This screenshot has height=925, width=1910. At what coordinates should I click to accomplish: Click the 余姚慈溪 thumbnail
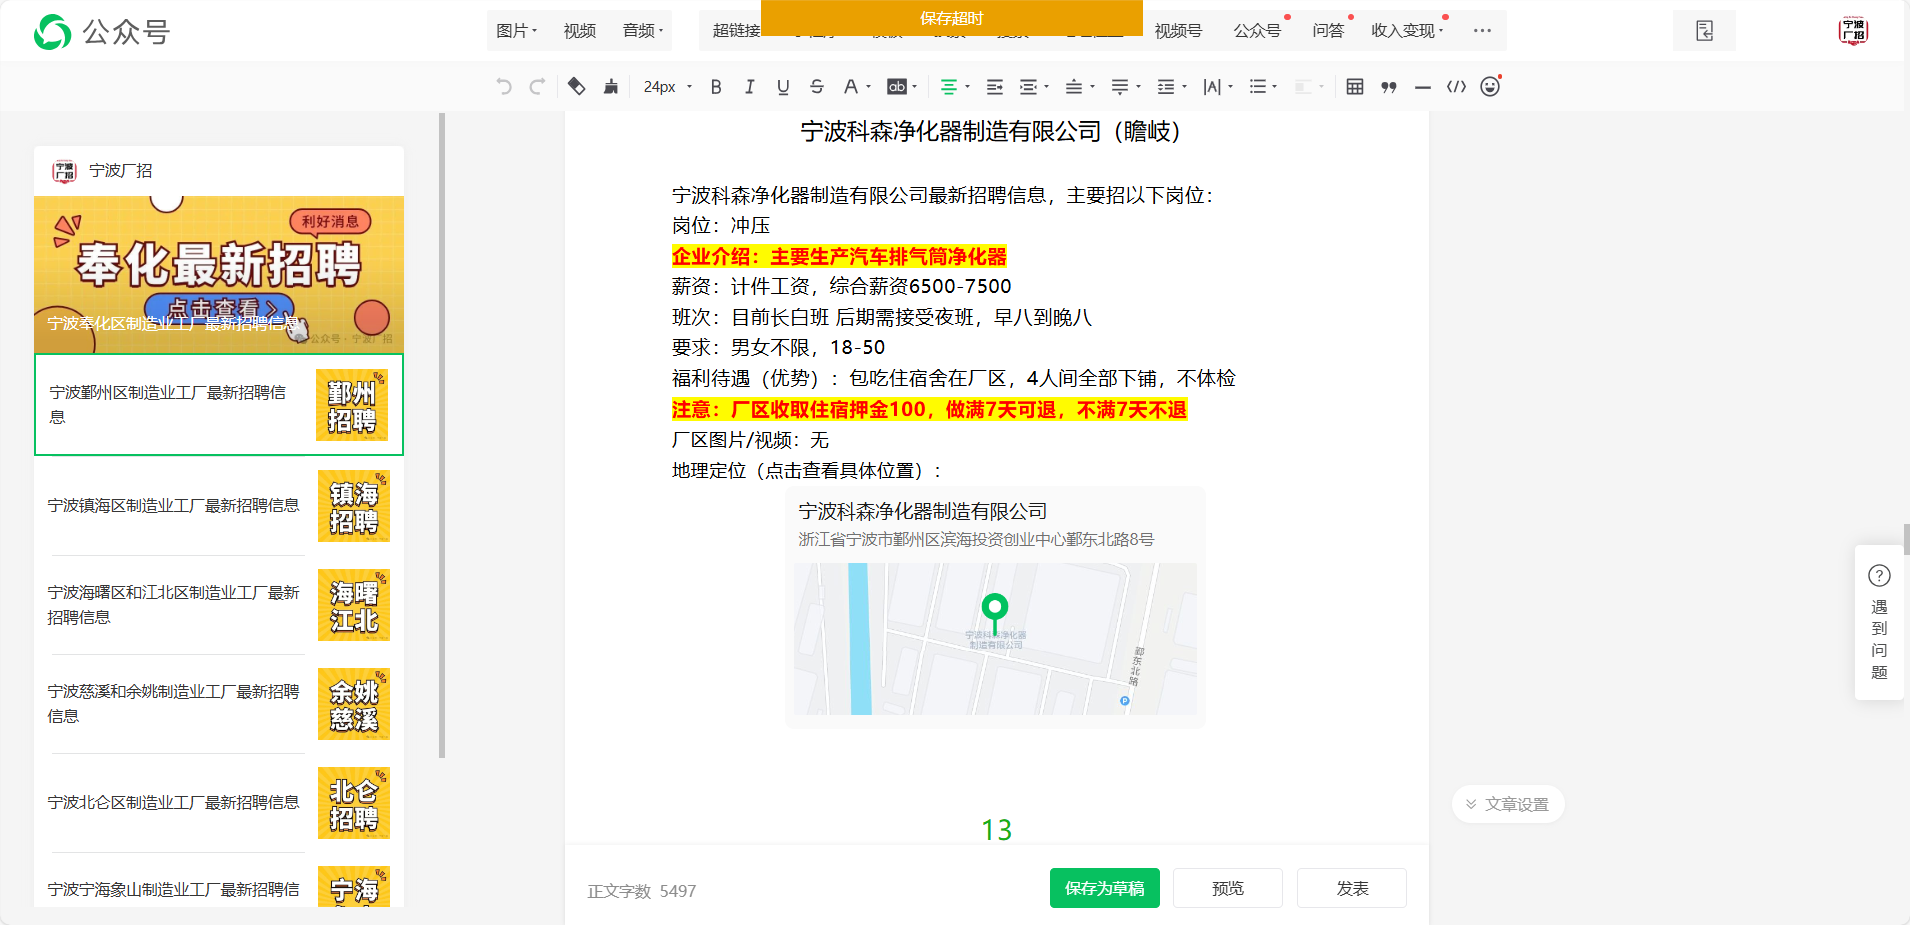point(354,704)
